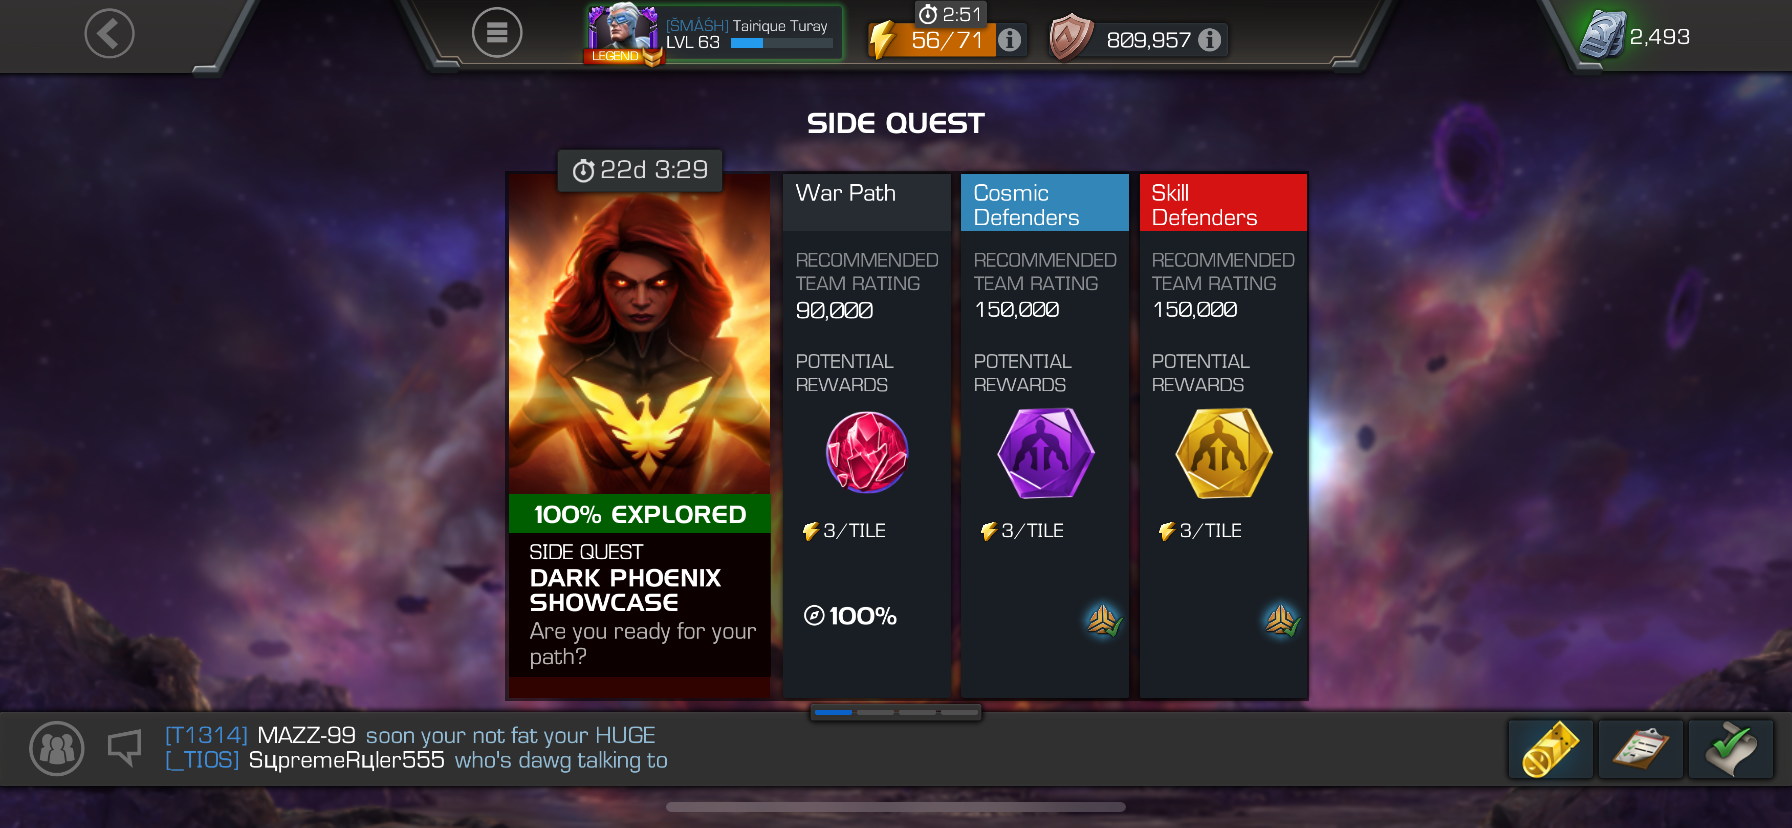Tap the gold Skill crystal reward
The height and width of the screenshot is (828, 1792).
(1223, 453)
